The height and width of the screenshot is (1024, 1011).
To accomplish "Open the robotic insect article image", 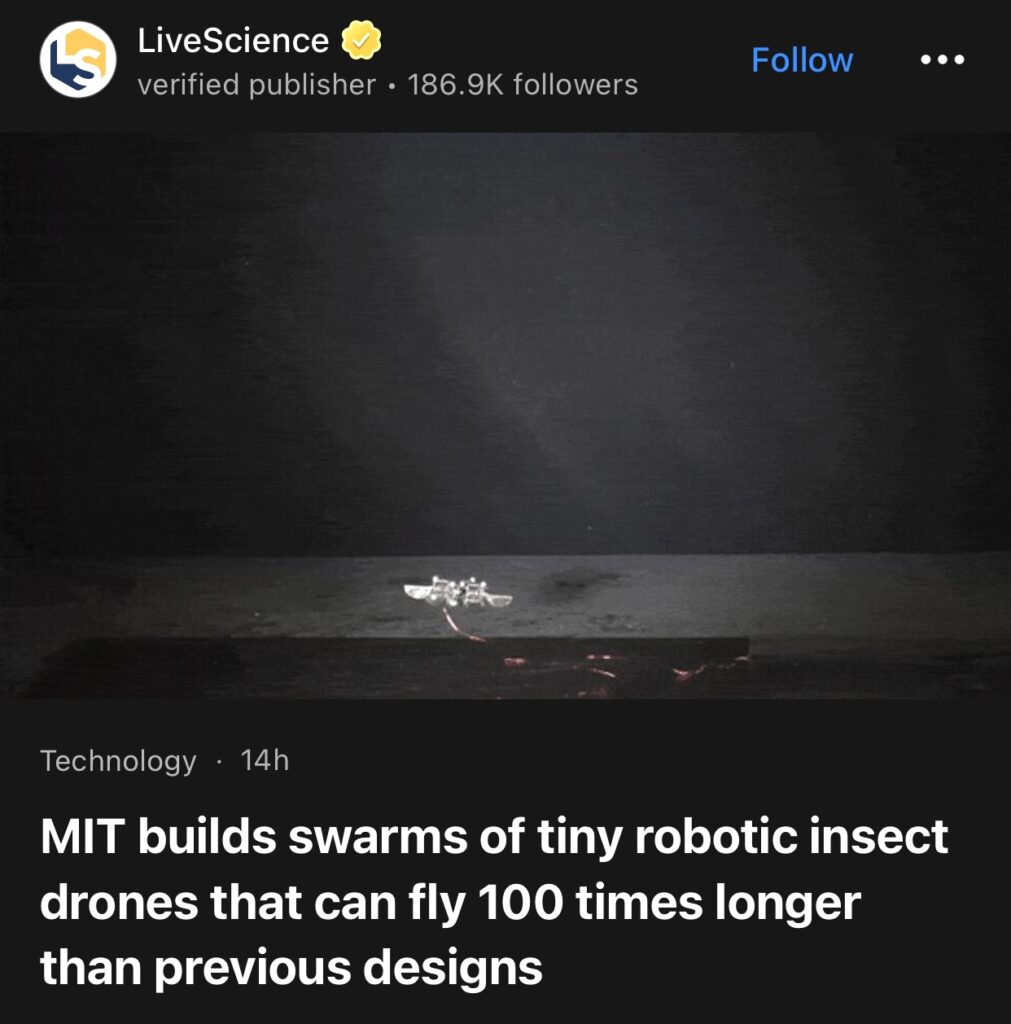I will click(506, 416).
